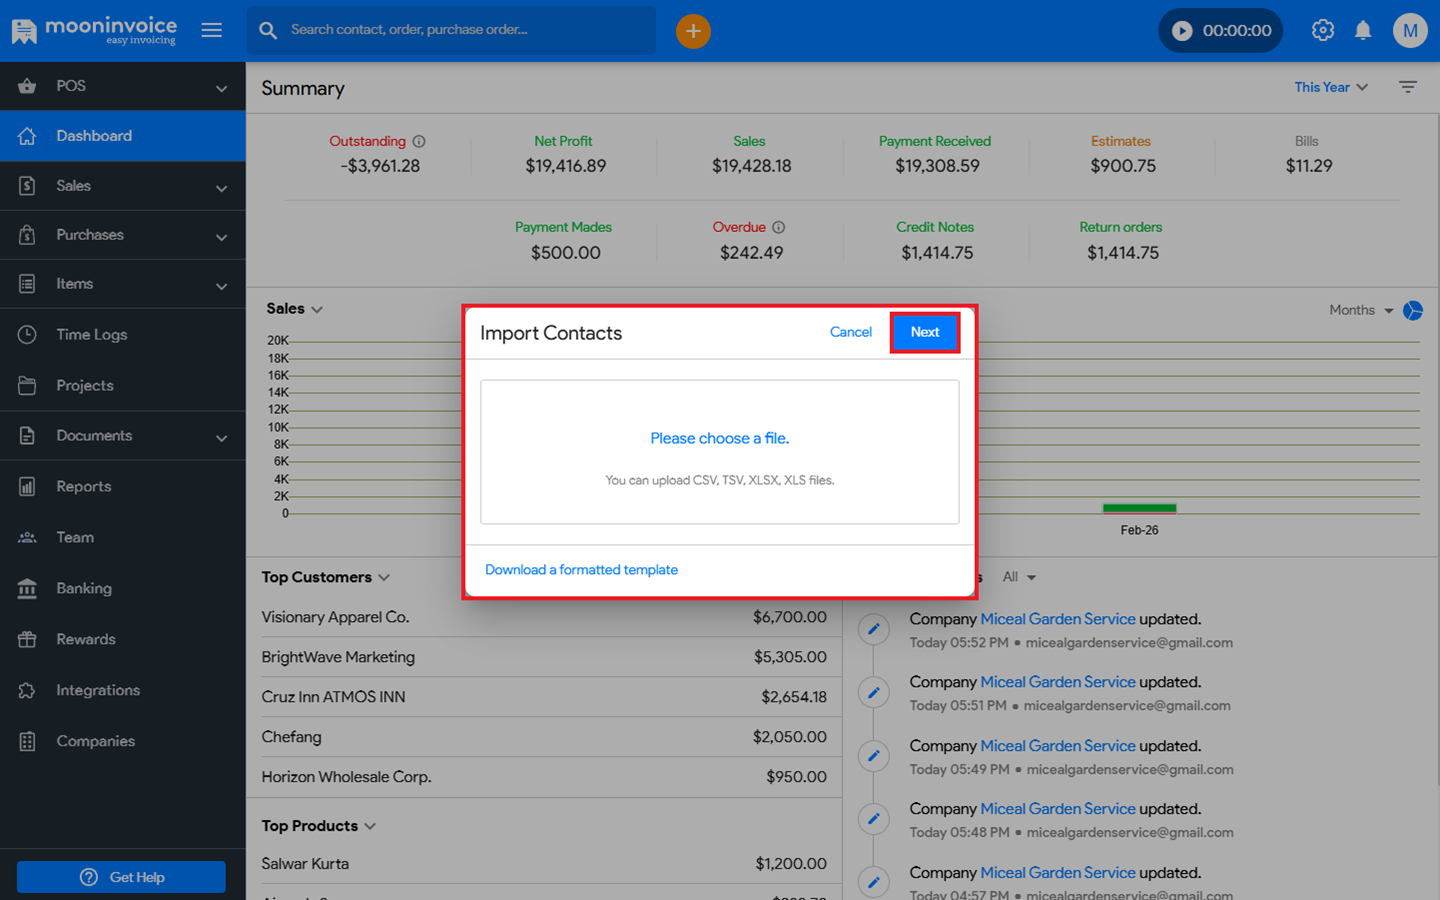Open Reports in the sidebar
1440x900 pixels.
click(84, 487)
